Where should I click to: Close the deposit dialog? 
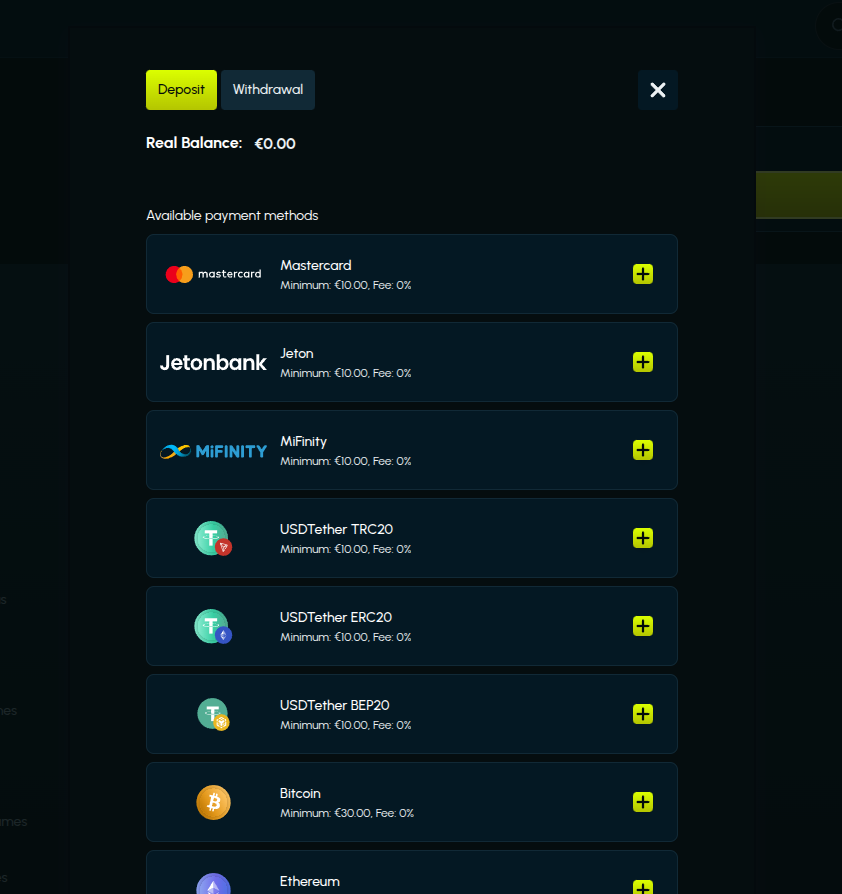(658, 90)
